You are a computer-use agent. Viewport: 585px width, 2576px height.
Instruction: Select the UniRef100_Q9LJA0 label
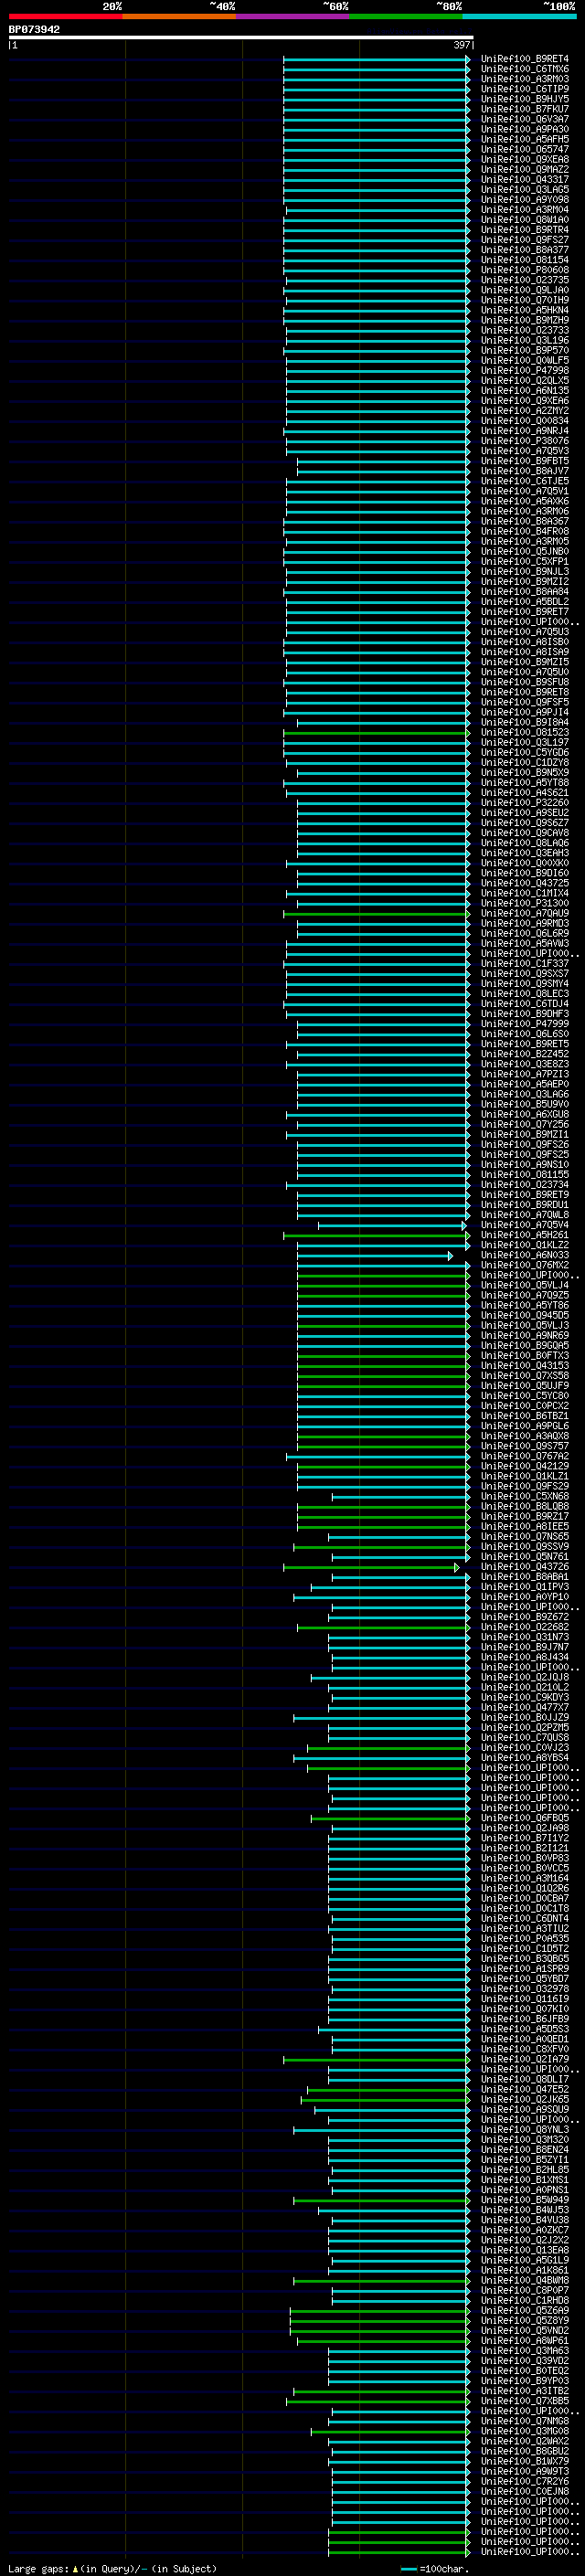click(x=525, y=290)
